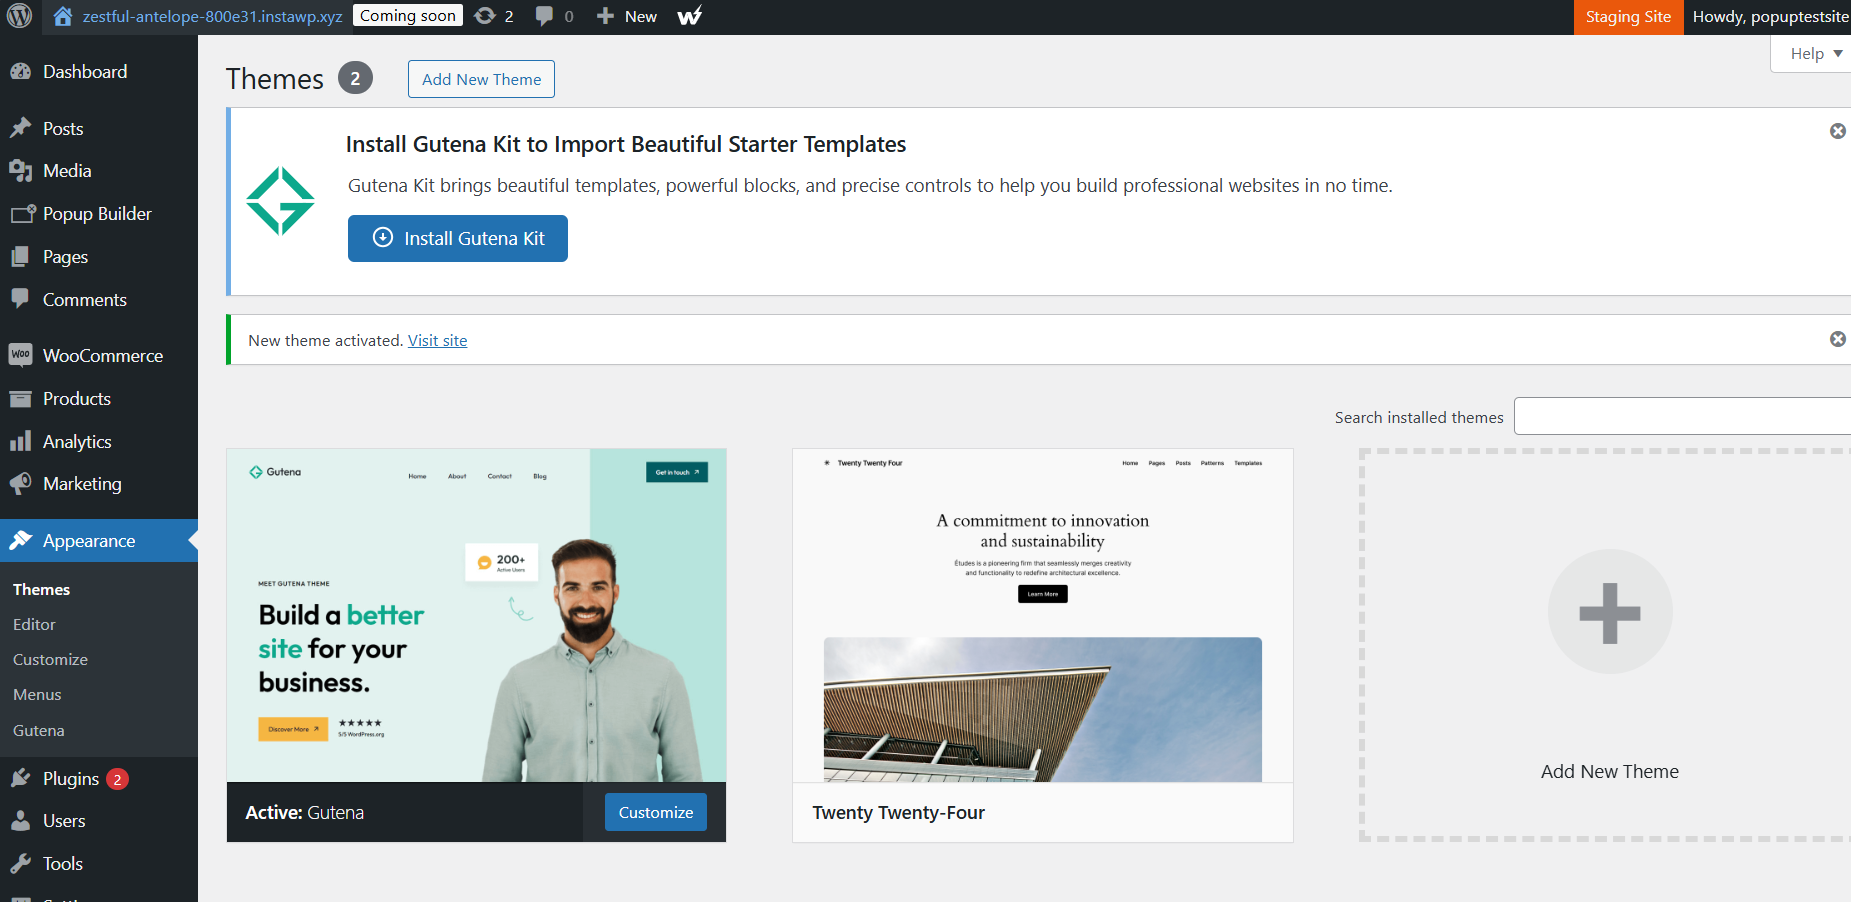
Task: Click the Search installed themes field
Action: (1682, 416)
